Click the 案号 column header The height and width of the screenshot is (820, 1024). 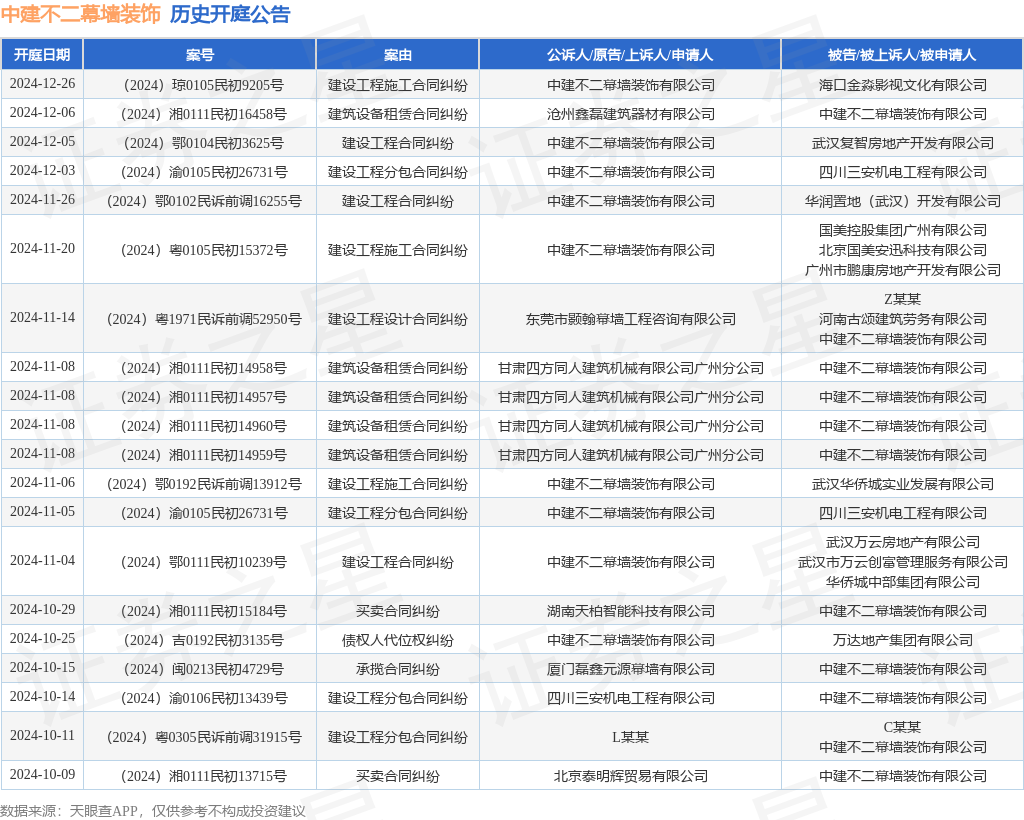200,55
